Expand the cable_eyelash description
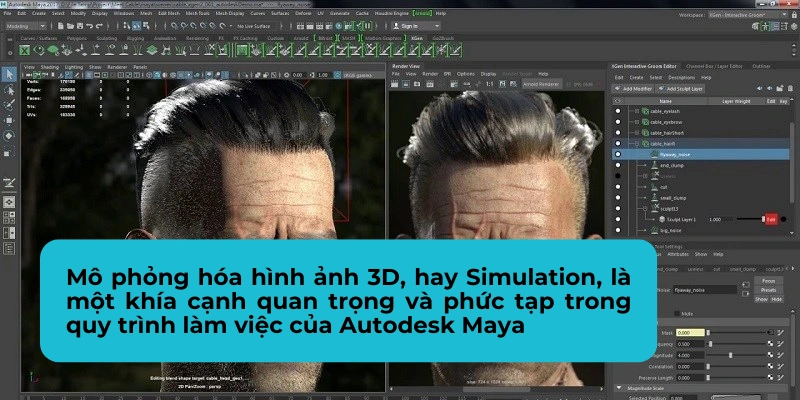800x400 pixels. click(x=636, y=111)
